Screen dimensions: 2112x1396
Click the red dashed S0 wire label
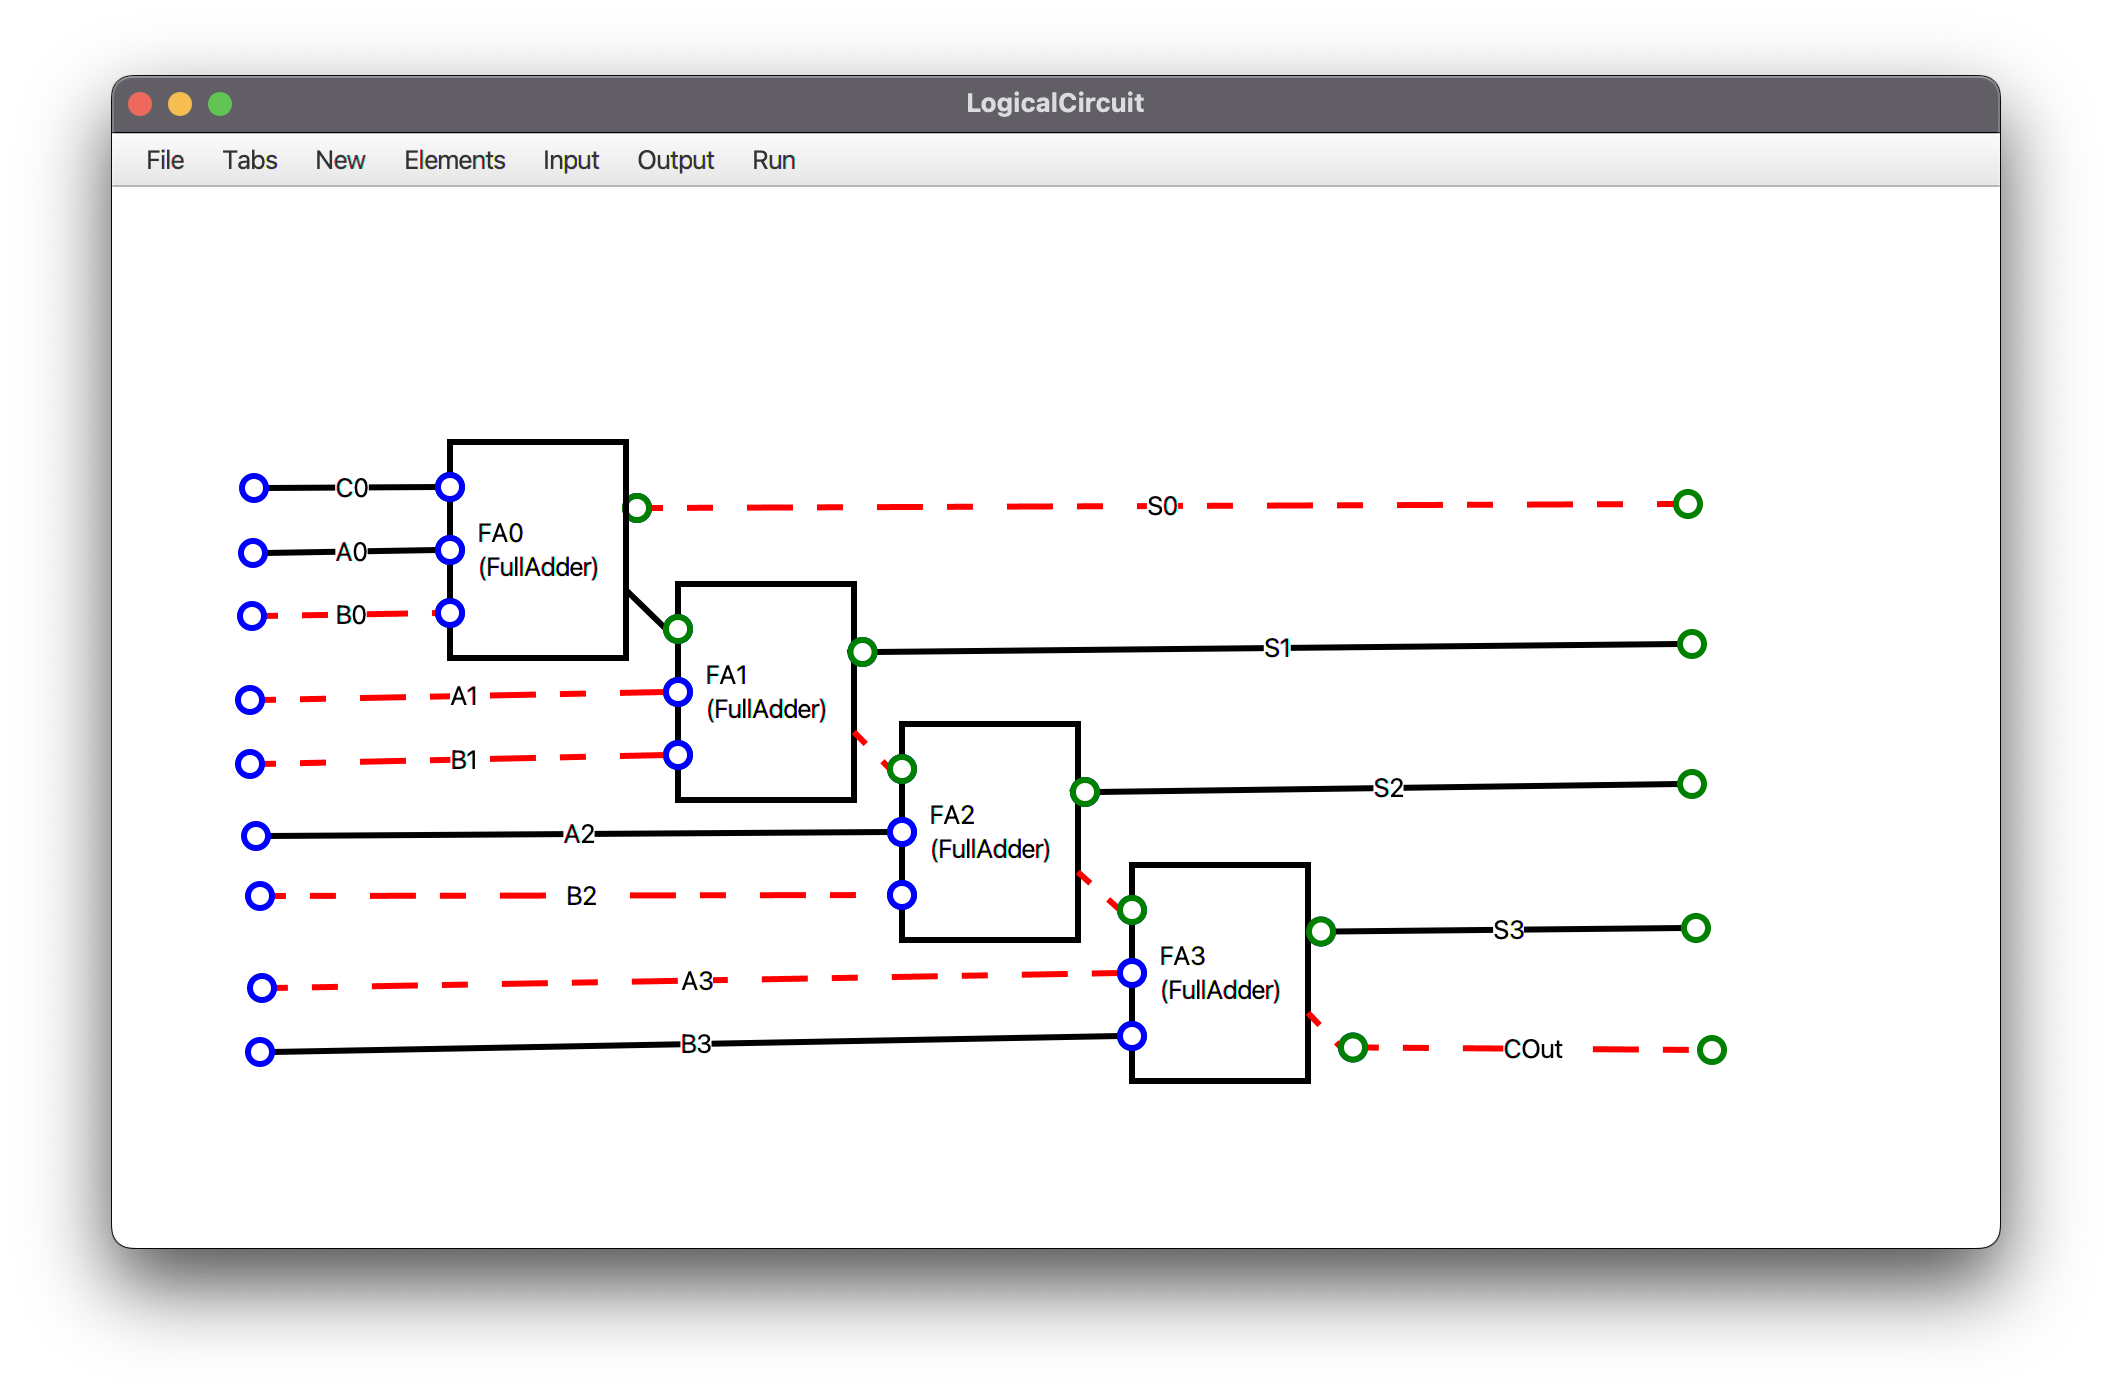click(1162, 506)
